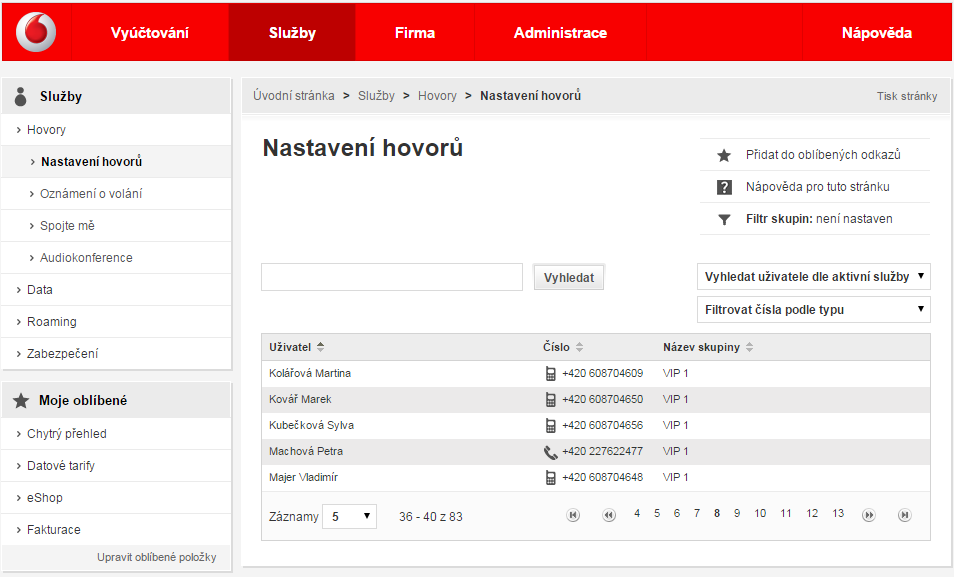Click Přidat do oblíbených odkazů link
The width and height of the screenshot is (954, 577).
tap(823, 155)
